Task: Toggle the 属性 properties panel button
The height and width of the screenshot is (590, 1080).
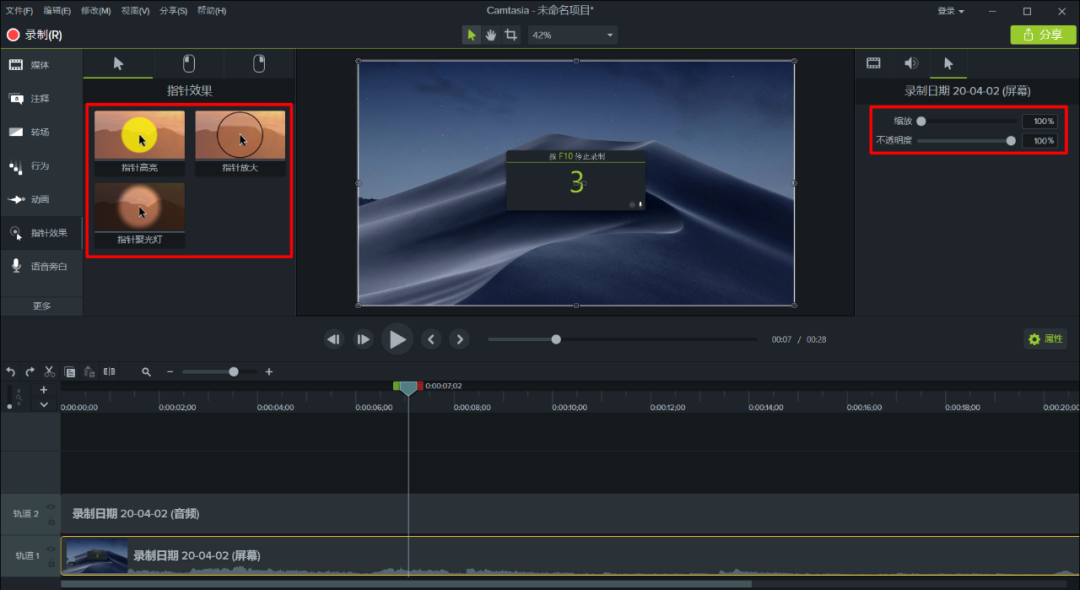Action: click(x=1045, y=339)
